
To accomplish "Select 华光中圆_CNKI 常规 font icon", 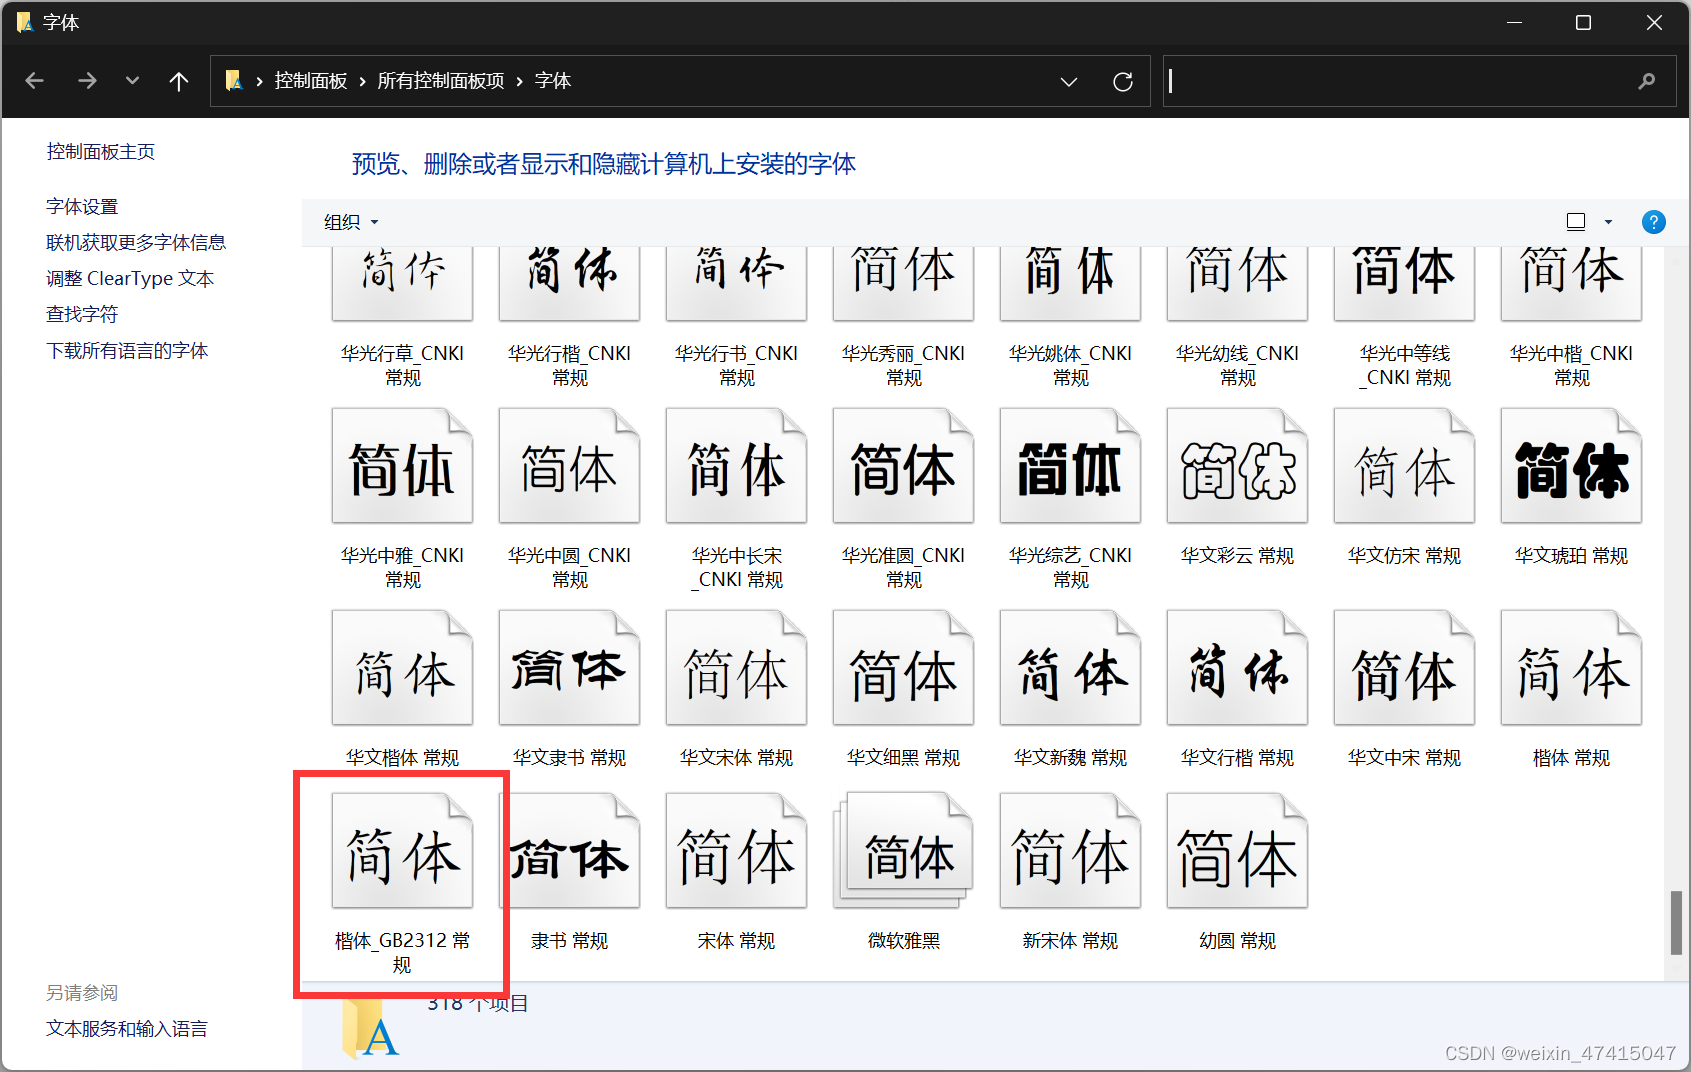I will click(570, 466).
